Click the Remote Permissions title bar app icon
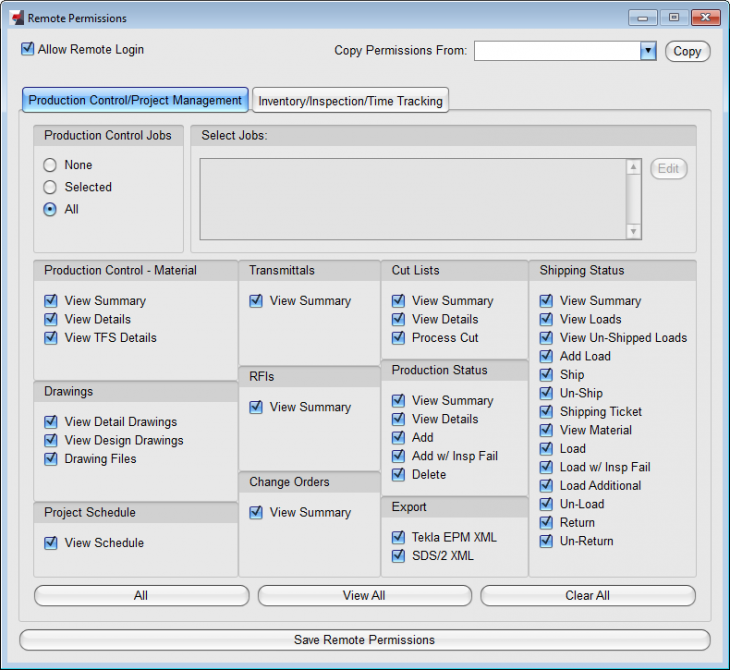Screen dimensions: 730x670 tap(15, 18)
